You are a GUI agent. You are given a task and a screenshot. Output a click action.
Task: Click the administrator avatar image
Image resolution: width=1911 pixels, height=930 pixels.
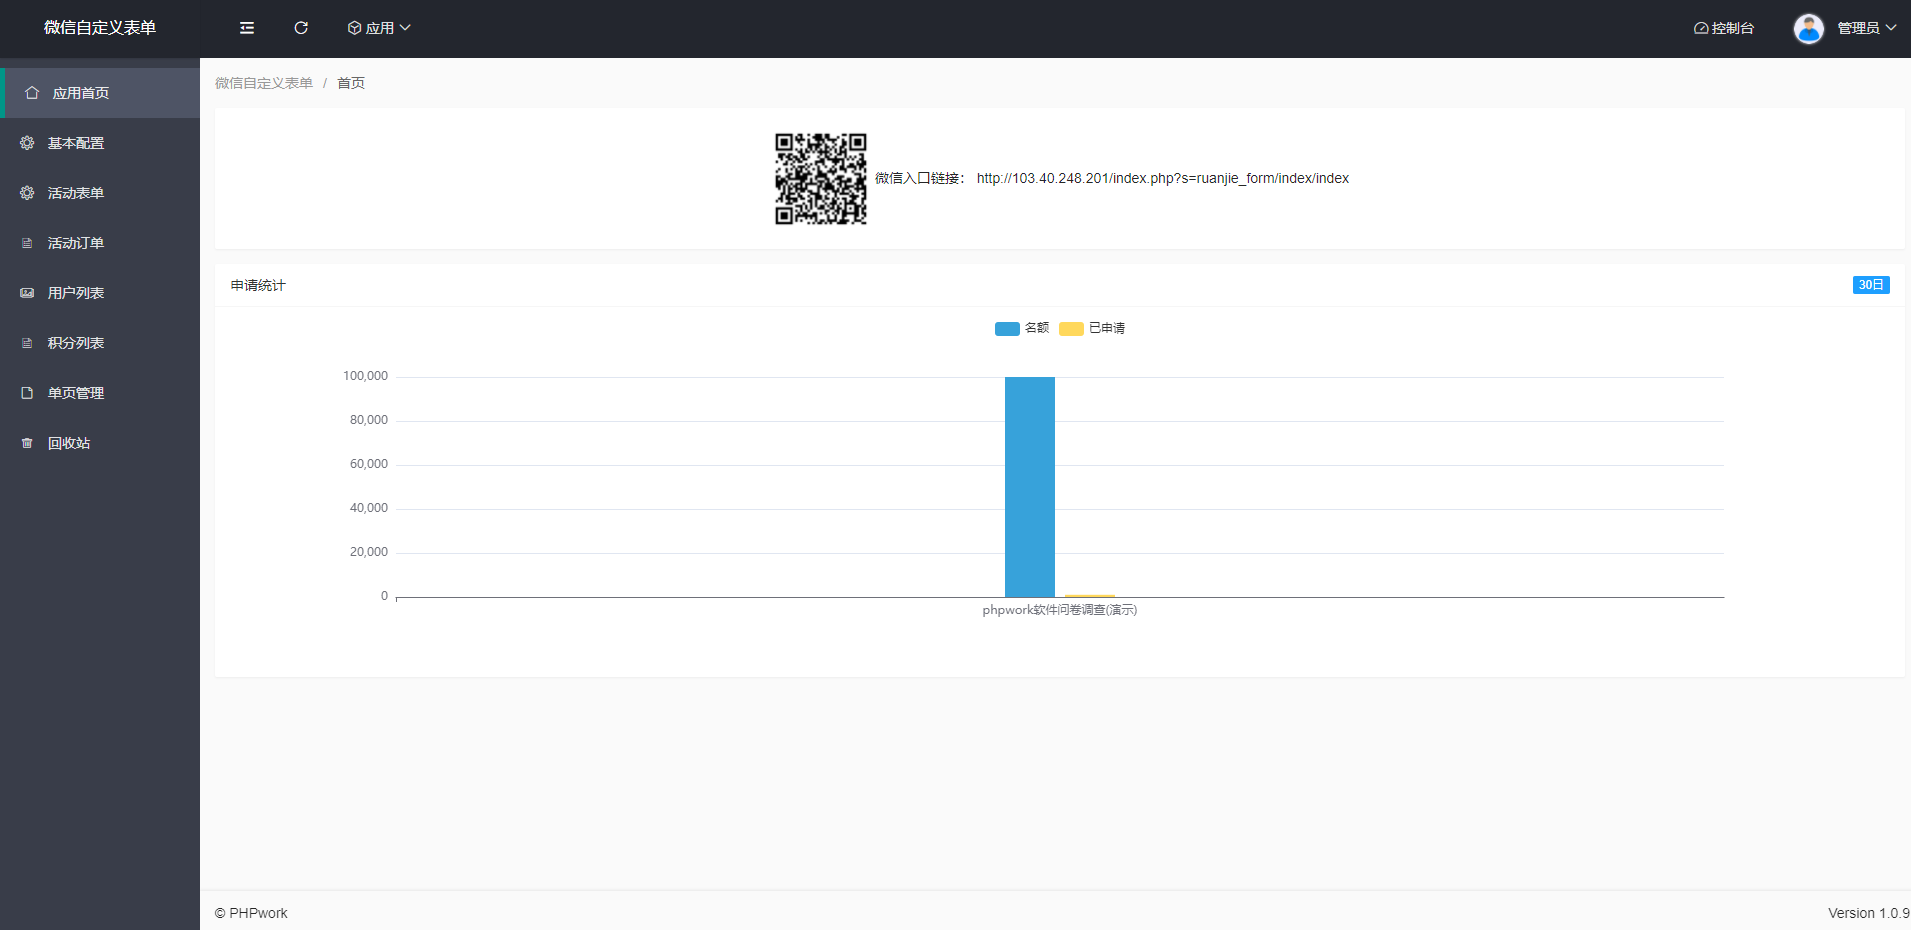point(1808,28)
